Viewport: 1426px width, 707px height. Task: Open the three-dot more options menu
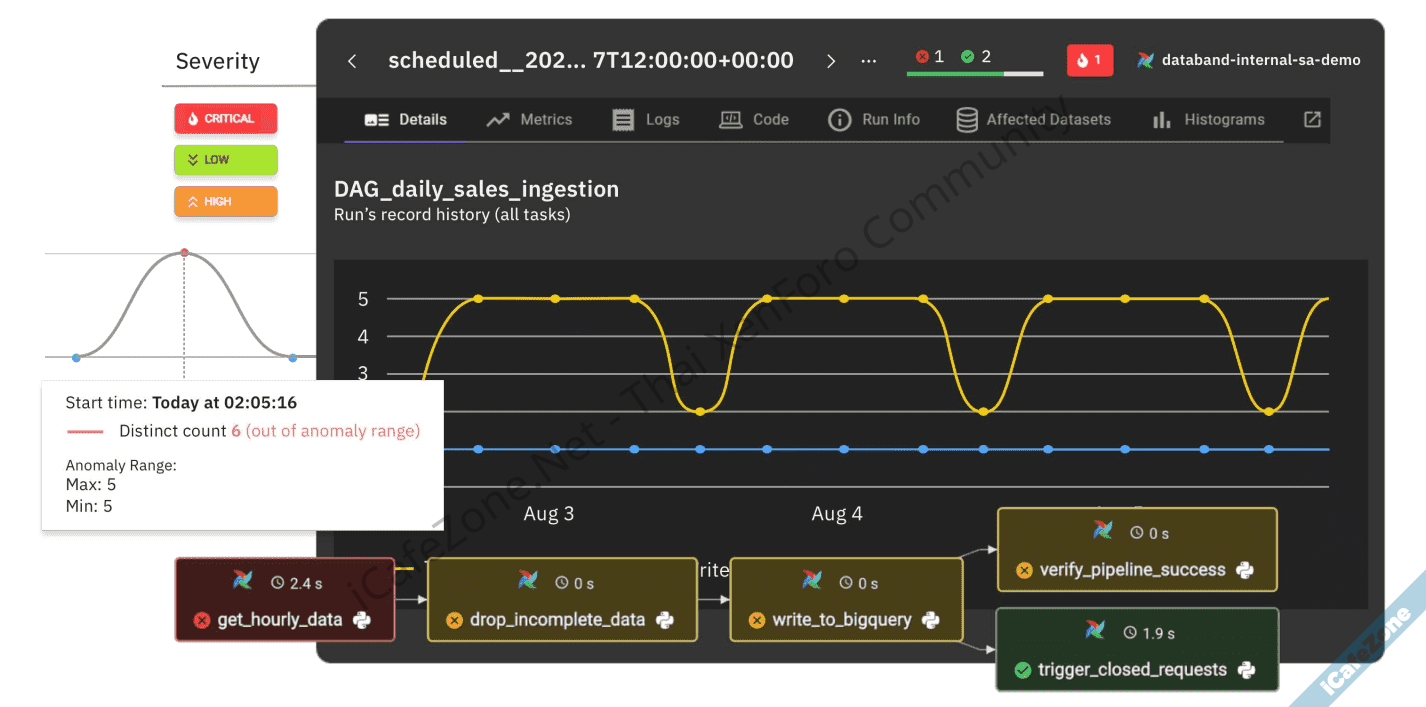868,61
